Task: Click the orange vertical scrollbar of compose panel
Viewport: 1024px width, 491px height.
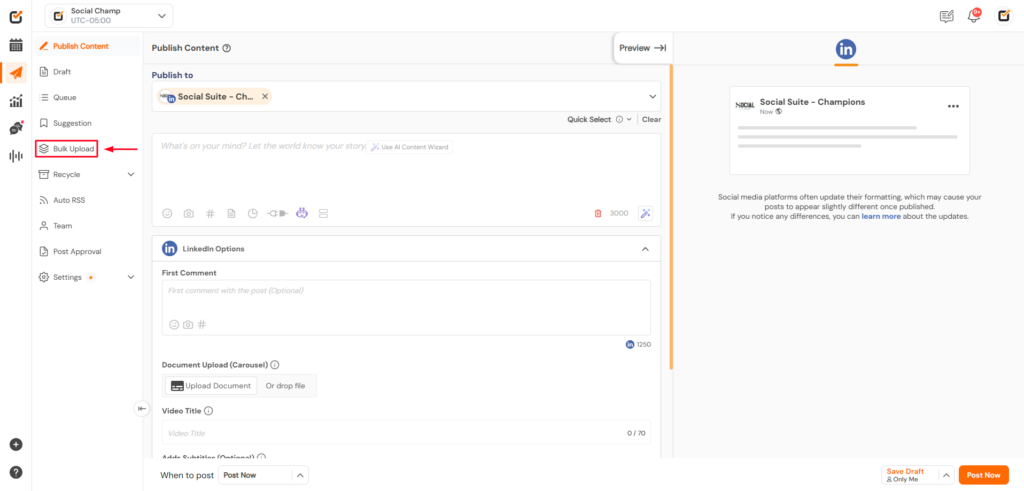Action: 671,215
